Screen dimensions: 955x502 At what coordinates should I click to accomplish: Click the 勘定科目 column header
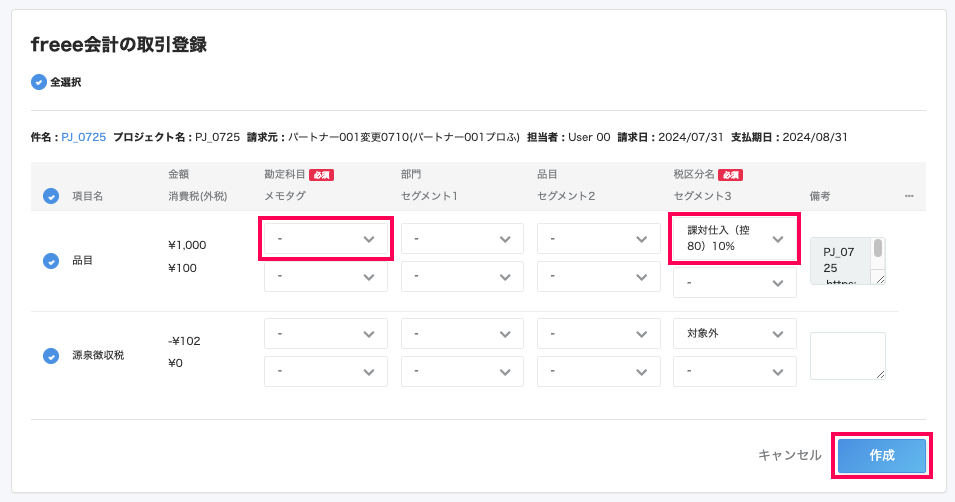284,174
